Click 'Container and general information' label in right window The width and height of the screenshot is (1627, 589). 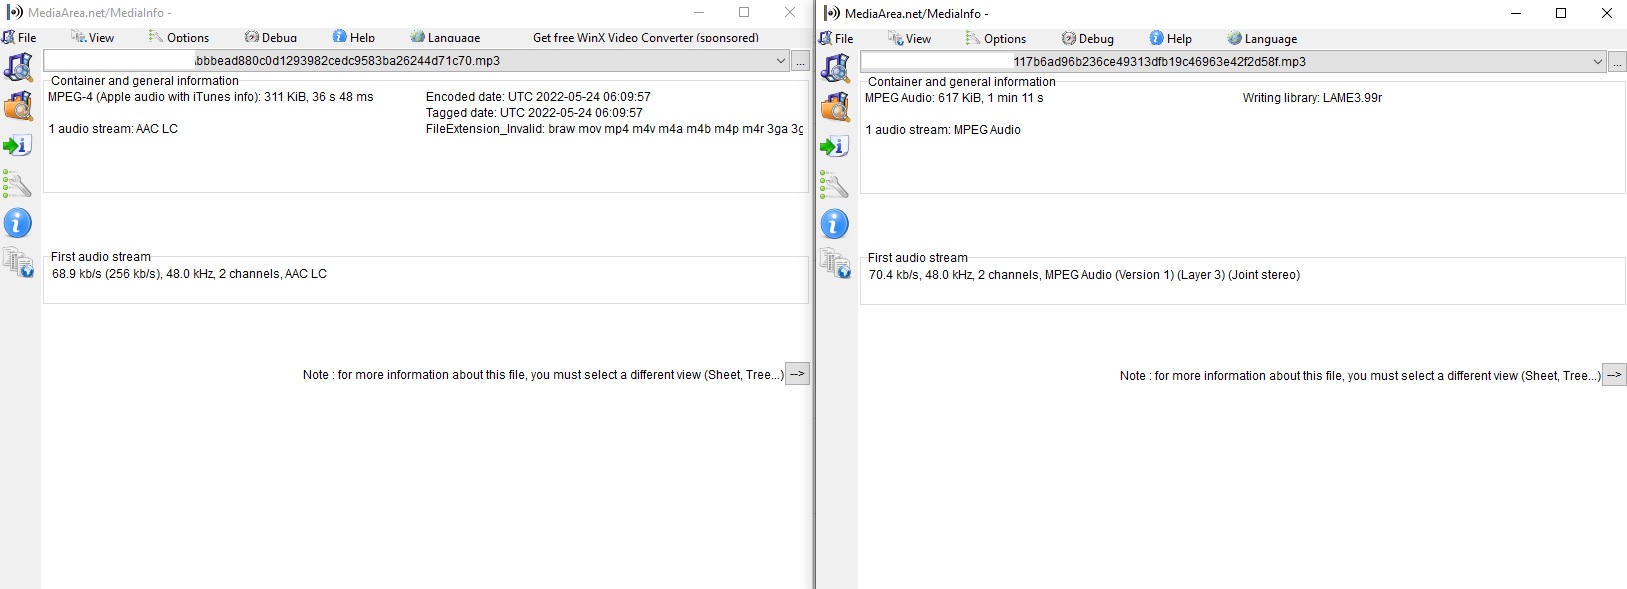[x=962, y=82]
